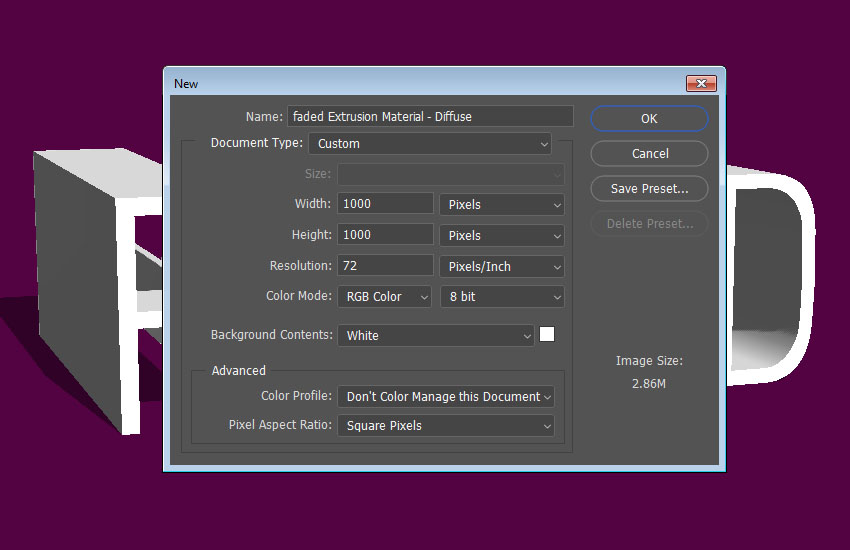Expand the Pixel Aspect Ratio dropdown

[x=446, y=426]
